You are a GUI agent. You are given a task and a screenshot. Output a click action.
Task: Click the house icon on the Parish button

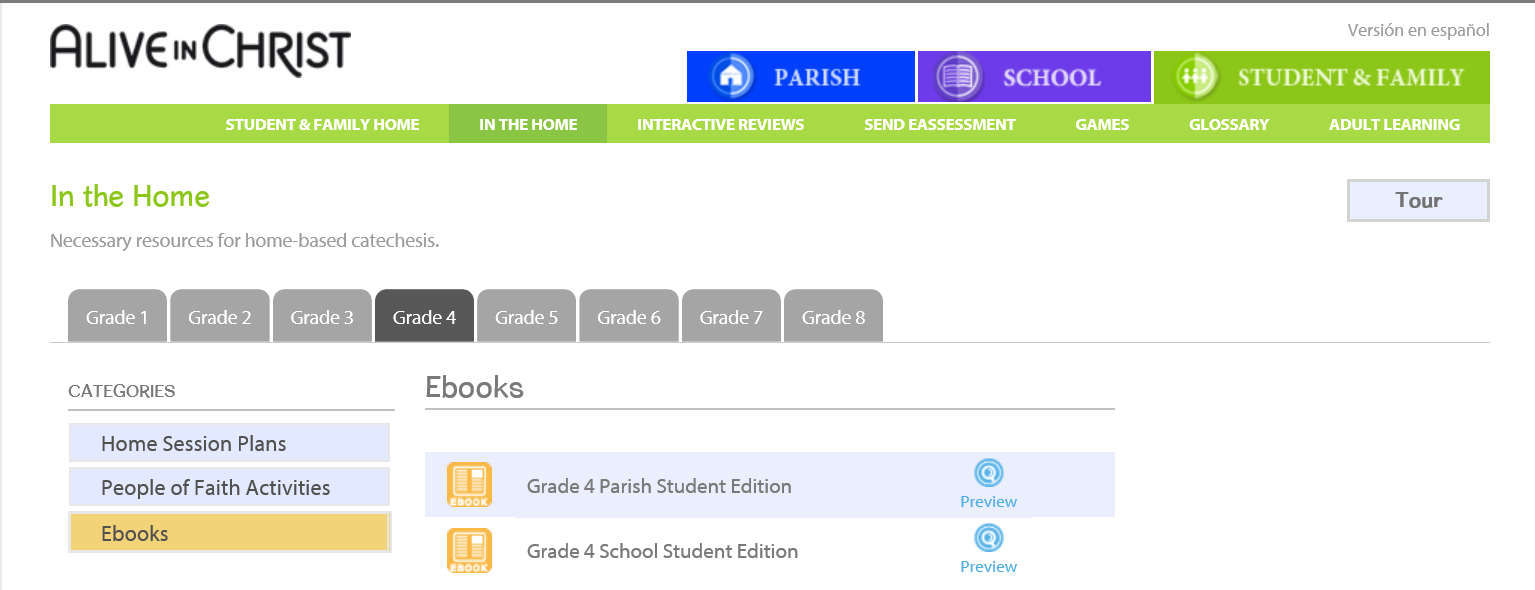(x=732, y=77)
